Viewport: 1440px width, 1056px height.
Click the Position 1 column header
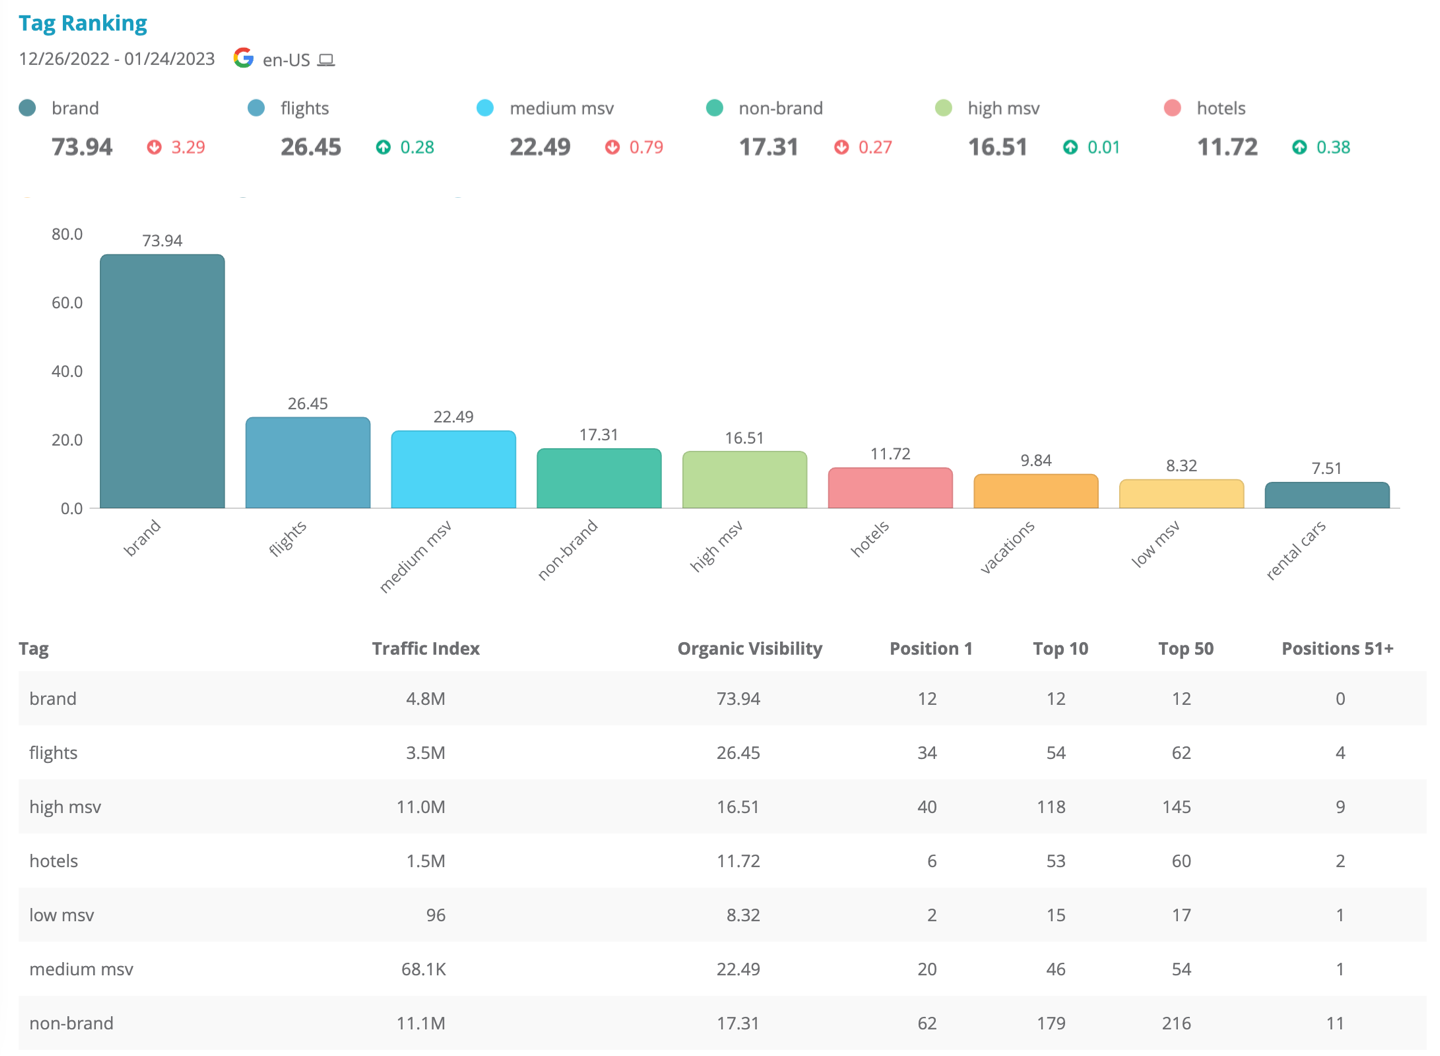click(x=930, y=648)
